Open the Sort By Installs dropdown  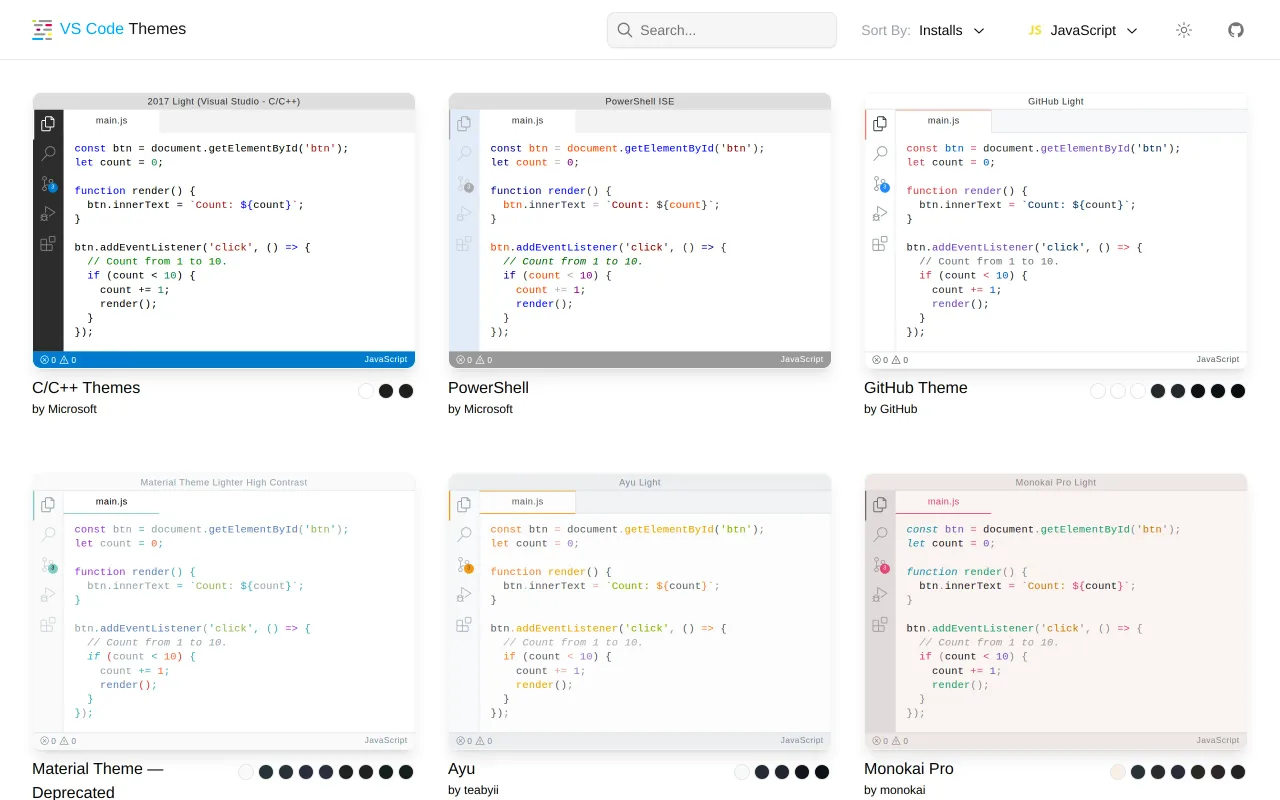923,30
